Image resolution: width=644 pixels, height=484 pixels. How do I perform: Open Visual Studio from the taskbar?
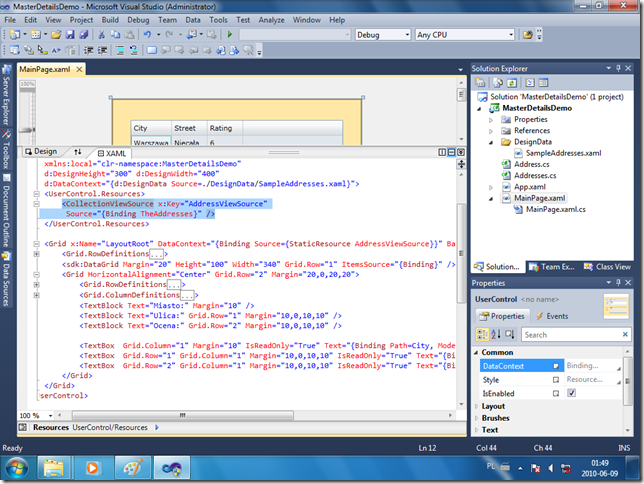(x=172, y=468)
